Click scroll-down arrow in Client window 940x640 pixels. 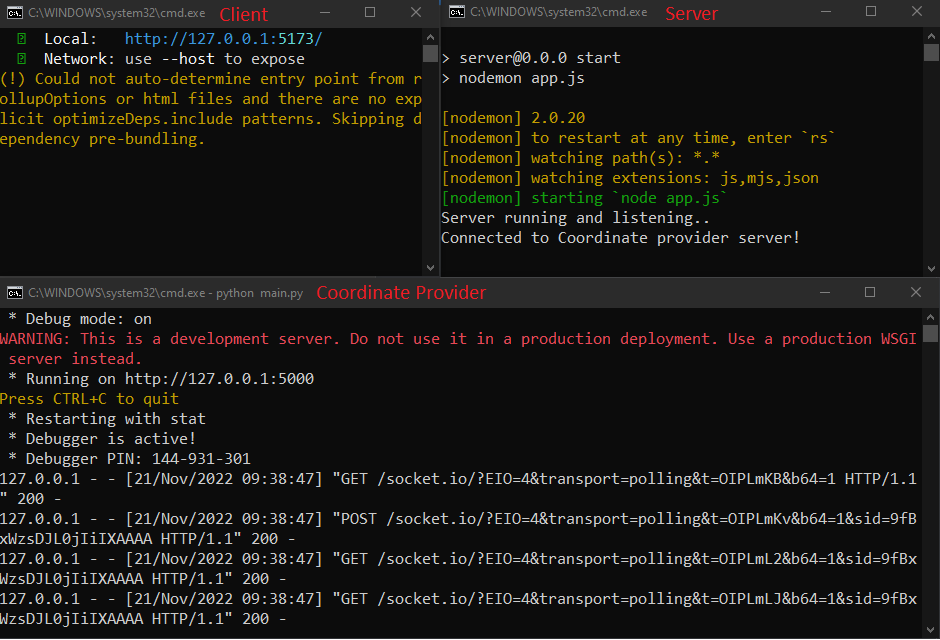coord(430,268)
